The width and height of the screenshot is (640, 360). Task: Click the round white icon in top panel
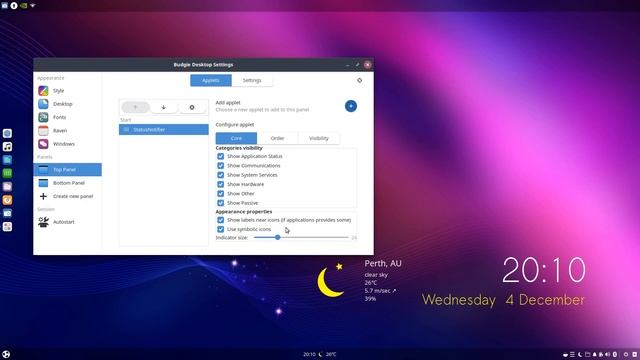(14, 5)
